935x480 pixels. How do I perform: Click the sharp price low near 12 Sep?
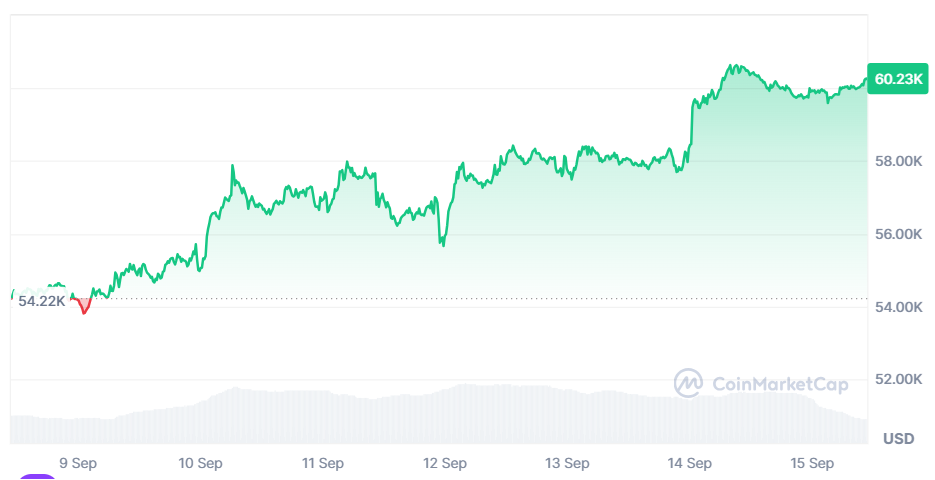[x=442, y=244]
